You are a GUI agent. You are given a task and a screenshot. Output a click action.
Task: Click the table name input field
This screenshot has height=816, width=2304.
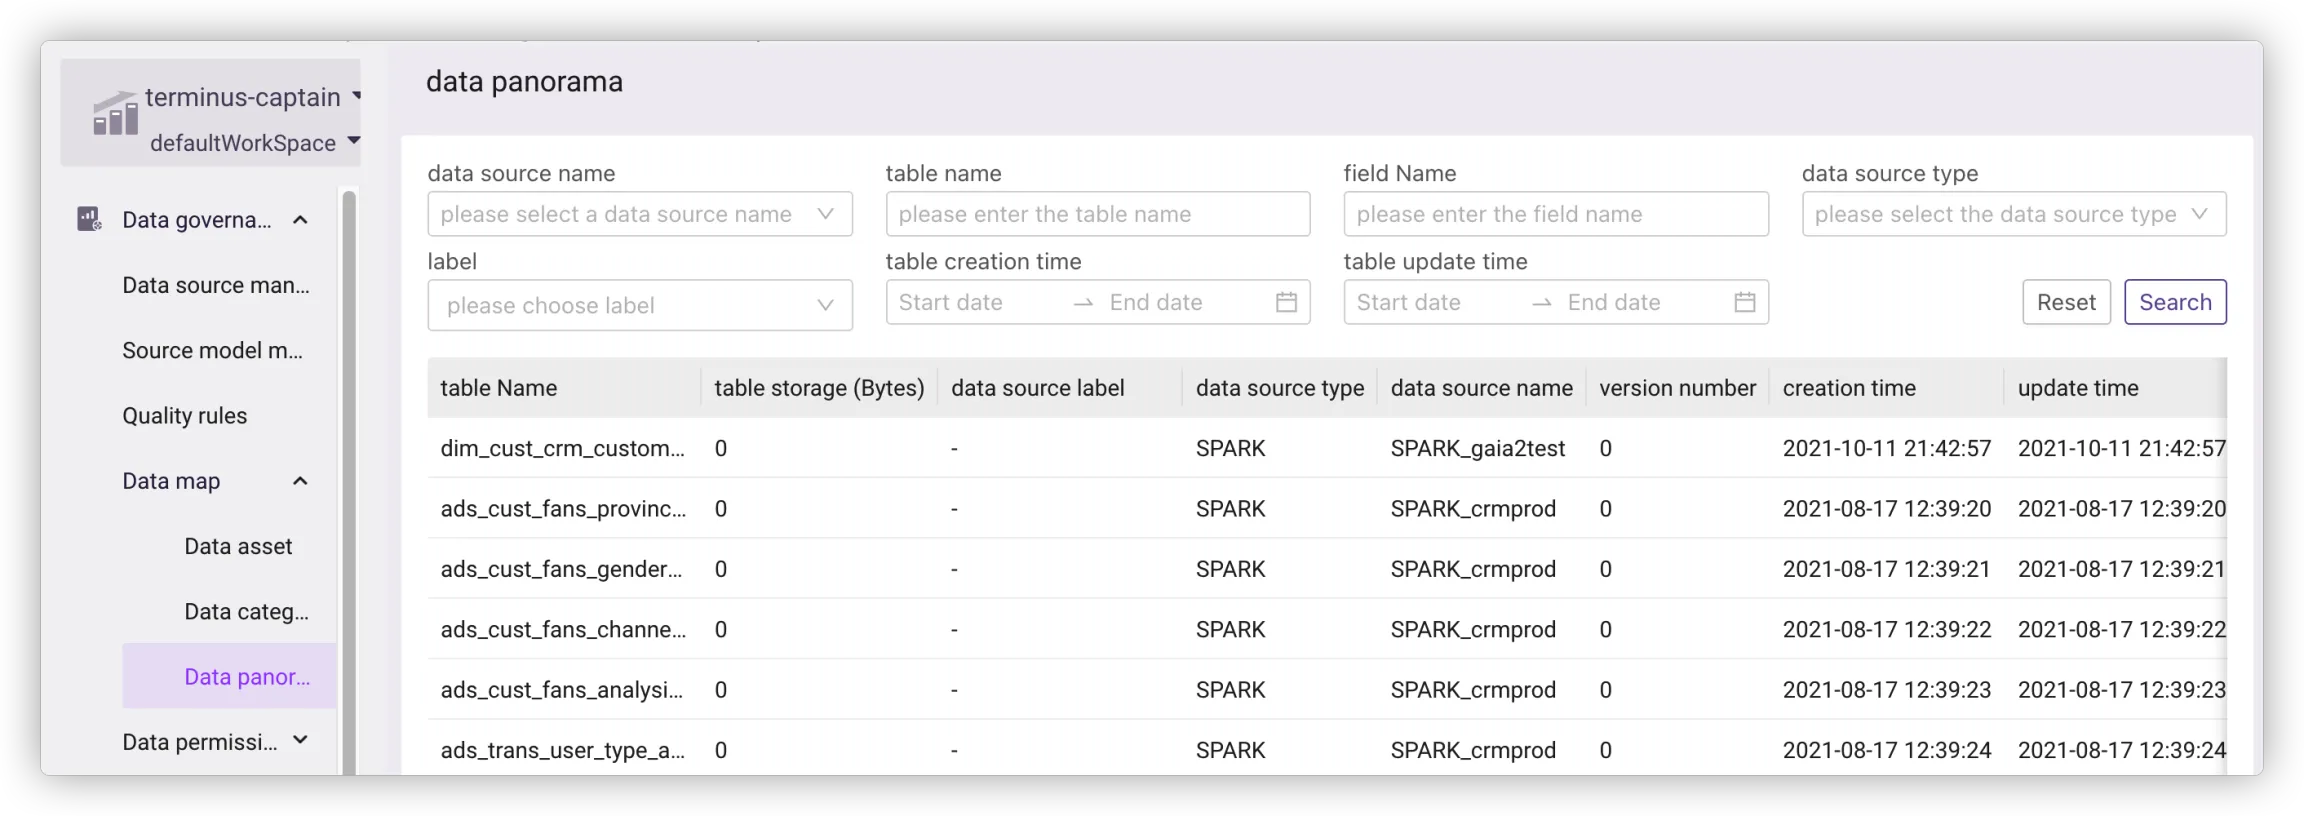(1097, 214)
